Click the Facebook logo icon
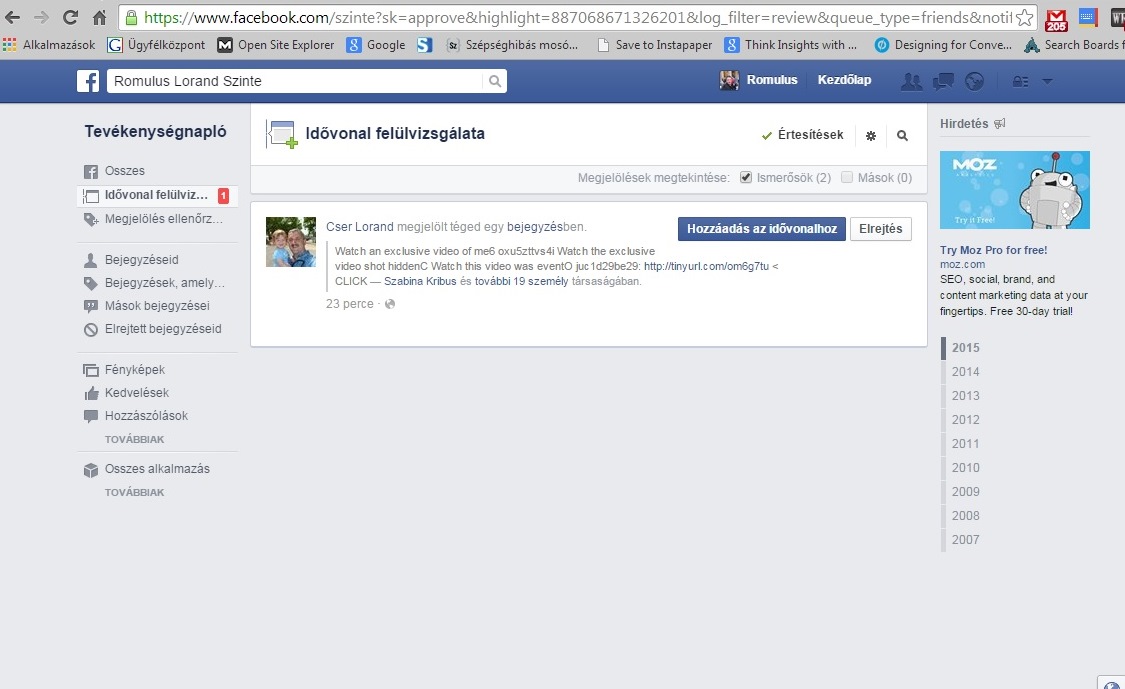Screen dimensions: 1125x689 coord(88,81)
